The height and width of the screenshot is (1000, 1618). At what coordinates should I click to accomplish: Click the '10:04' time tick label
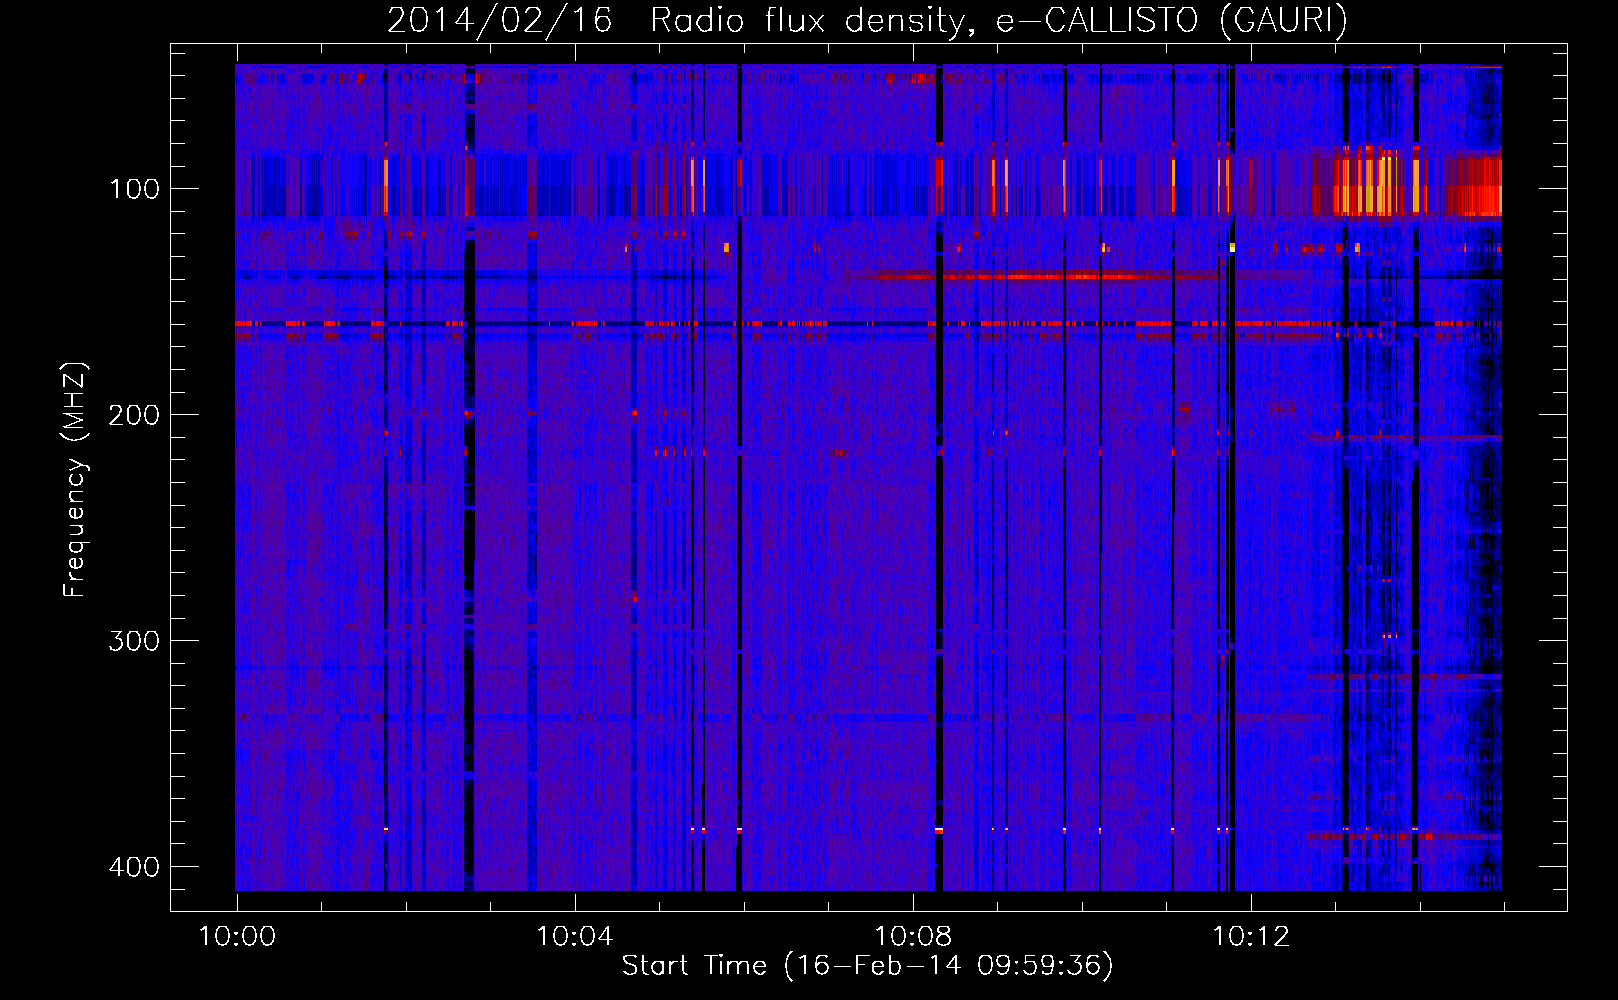click(x=575, y=937)
